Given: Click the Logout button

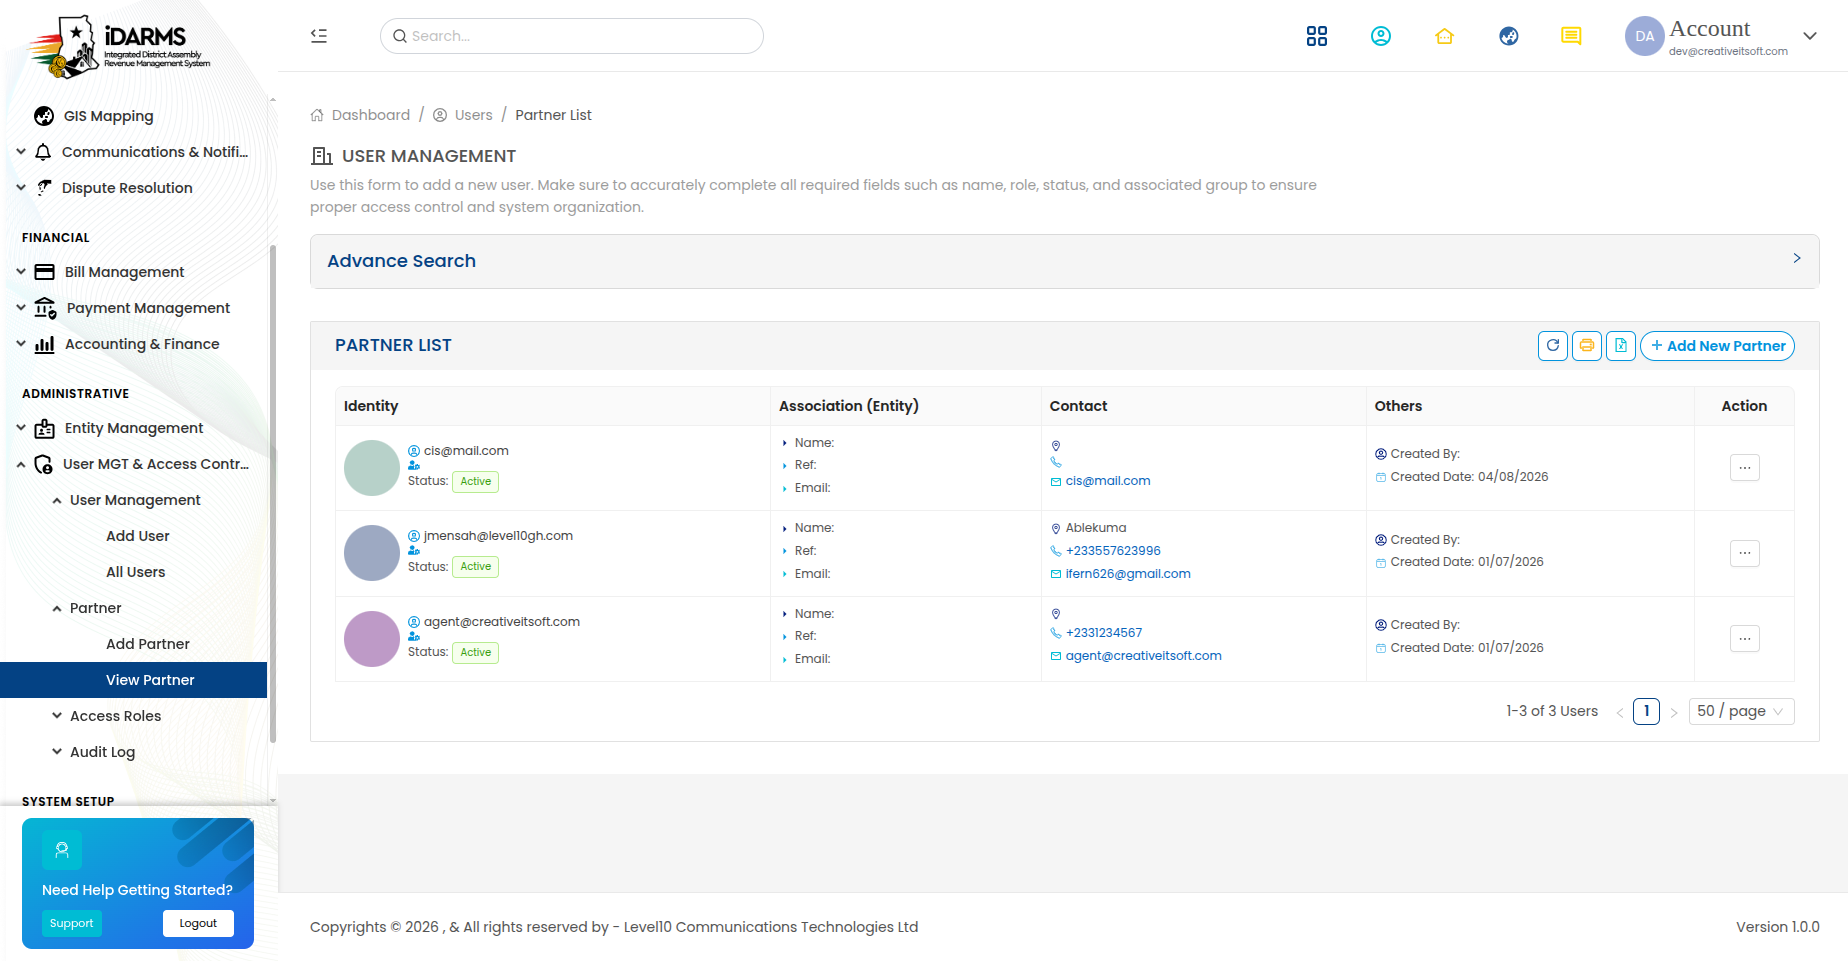Looking at the screenshot, I should tap(198, 923).
